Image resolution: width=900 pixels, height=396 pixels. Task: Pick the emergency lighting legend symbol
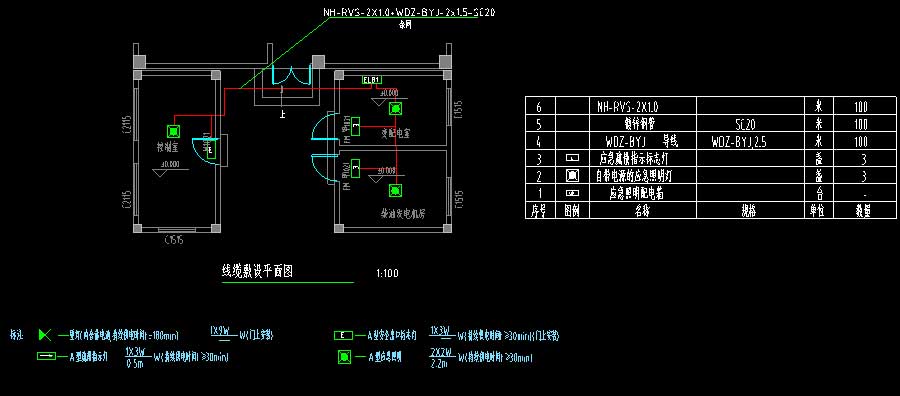(343, 357)
